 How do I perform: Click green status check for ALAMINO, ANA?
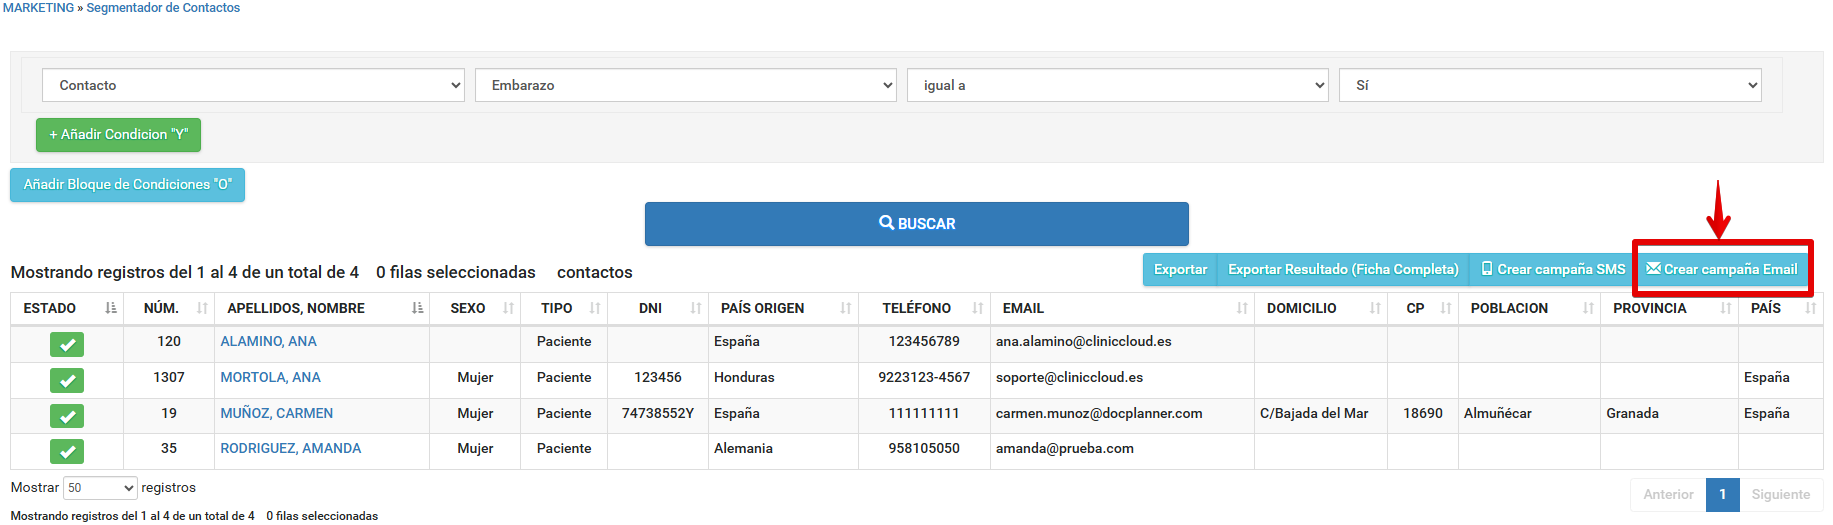coord(67,345)
